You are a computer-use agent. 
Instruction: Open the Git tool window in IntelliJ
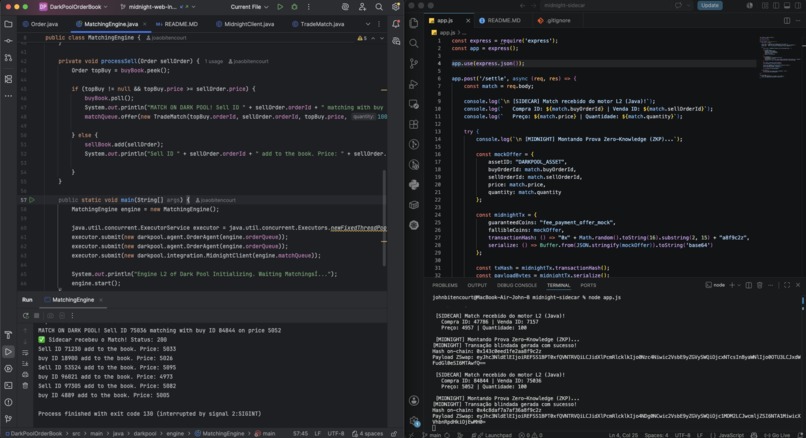pyautogui.click(x=8, y=418)
